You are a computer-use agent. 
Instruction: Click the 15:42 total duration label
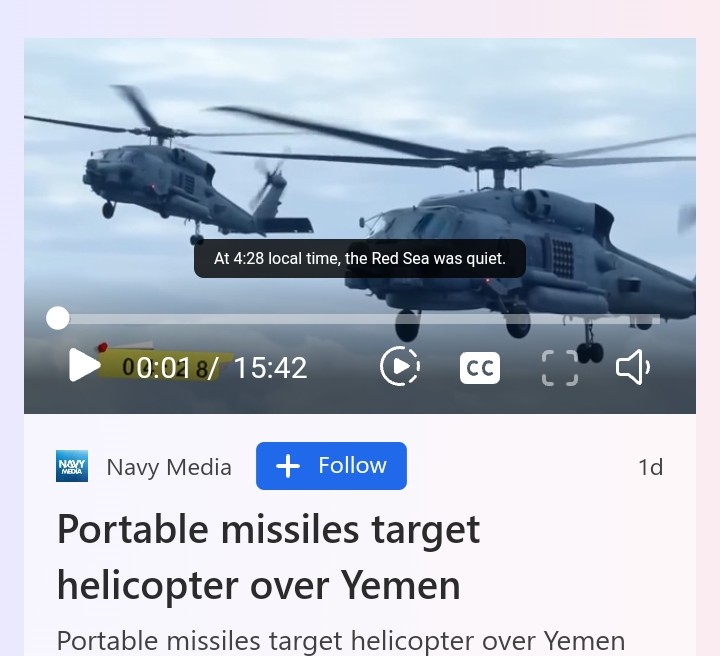click(x=270, y=368)
